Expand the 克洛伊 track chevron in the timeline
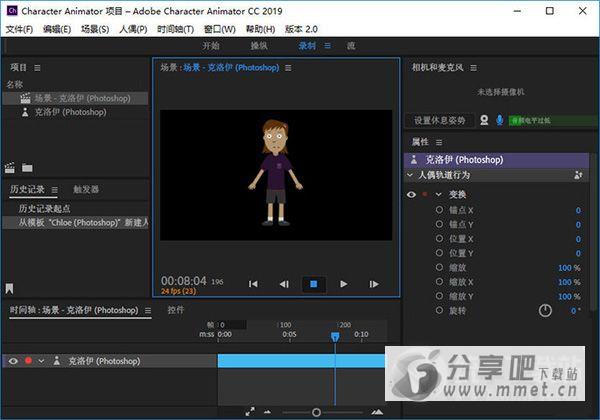 click(41, 361)
